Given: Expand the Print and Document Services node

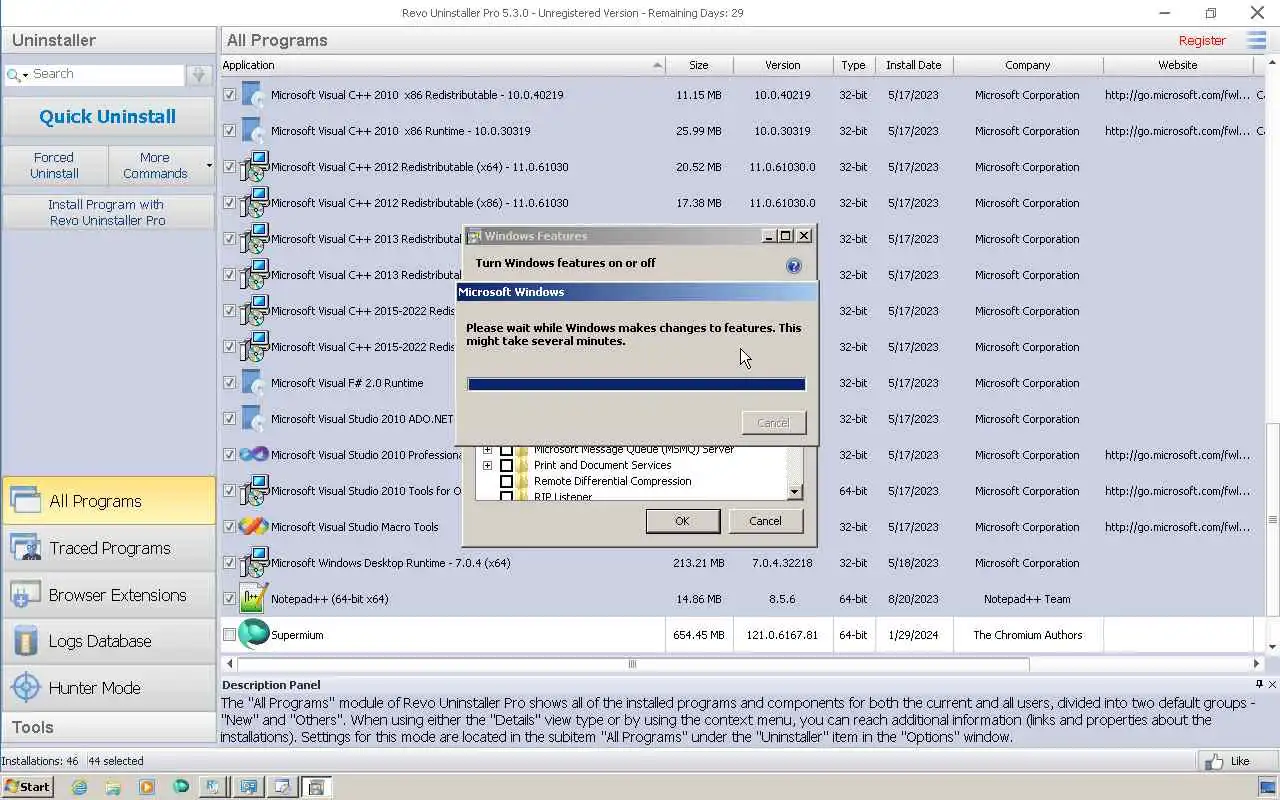Looking at the screenshot, I should 487,465.
